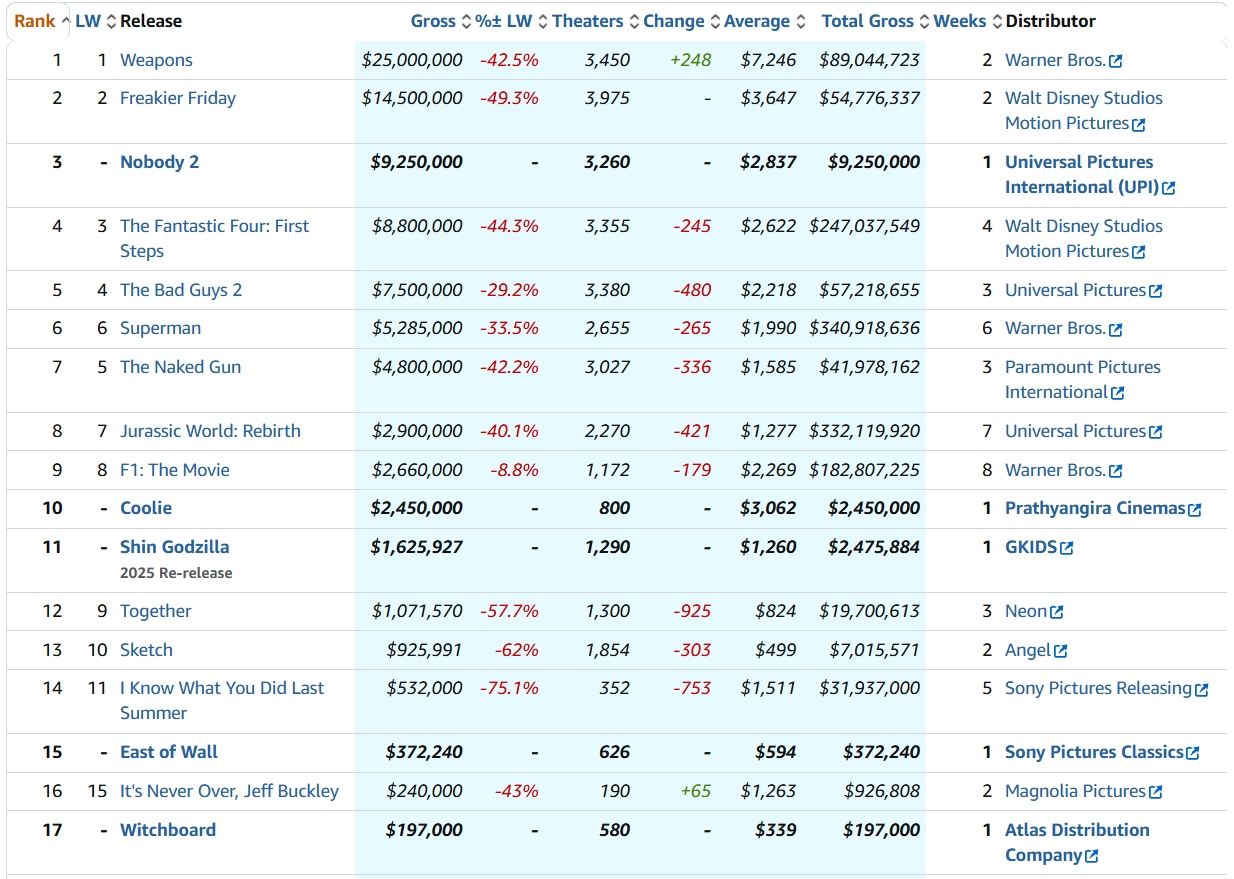Open external link icon for Superman's Warner Bros.
The image size is (1234, 879).
click(1116, 330)
